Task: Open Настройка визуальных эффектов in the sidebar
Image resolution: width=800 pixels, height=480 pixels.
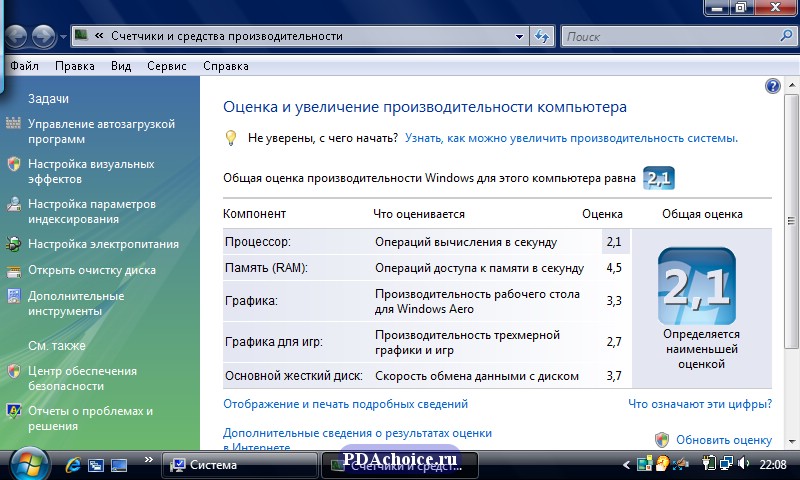Action: 90,171
